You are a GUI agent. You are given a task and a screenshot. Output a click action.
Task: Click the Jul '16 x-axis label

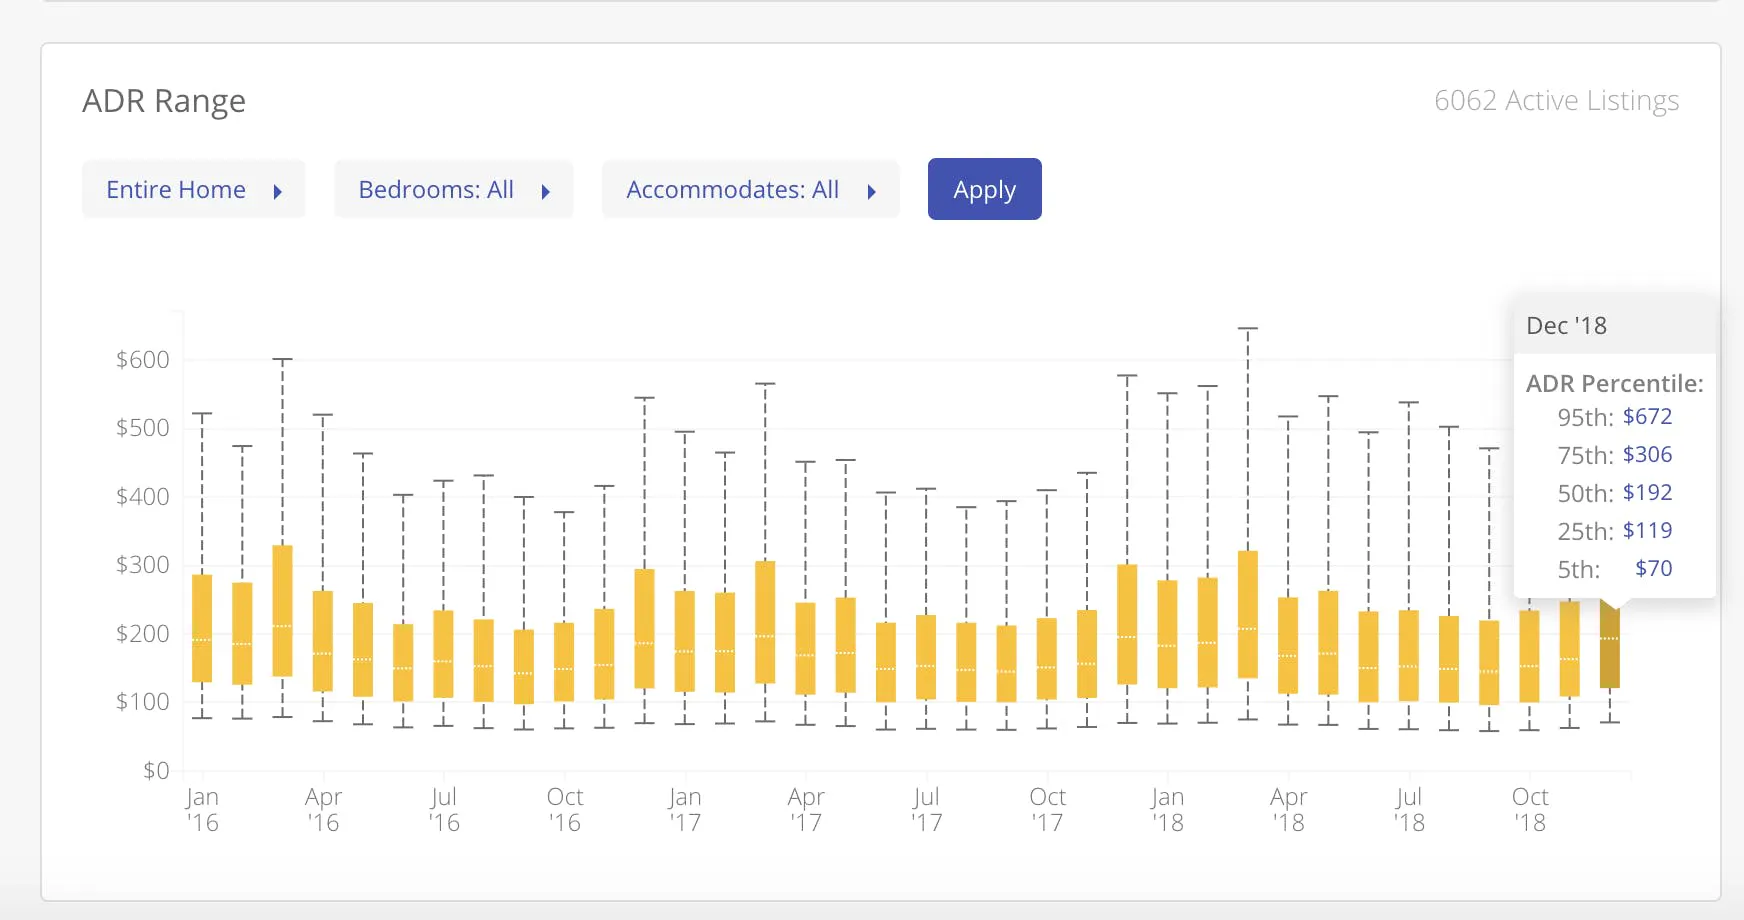click(444, 810)
